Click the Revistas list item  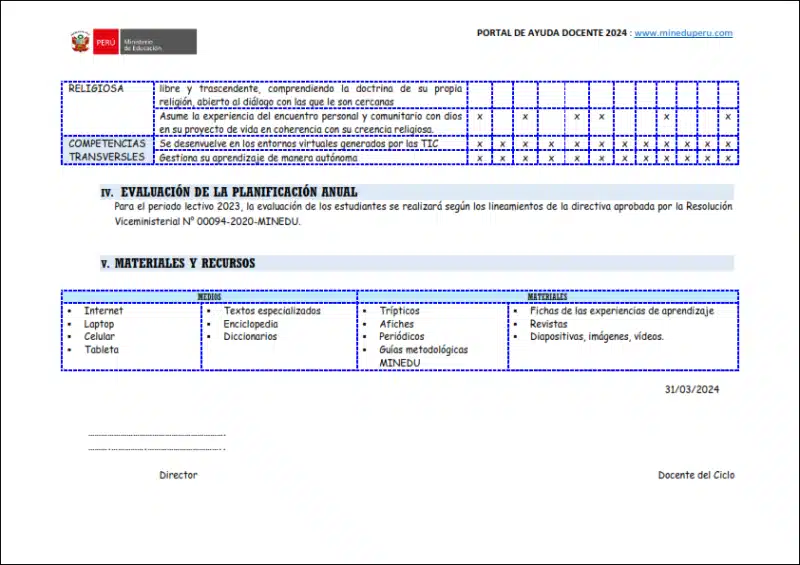click(x=548, y=324)
